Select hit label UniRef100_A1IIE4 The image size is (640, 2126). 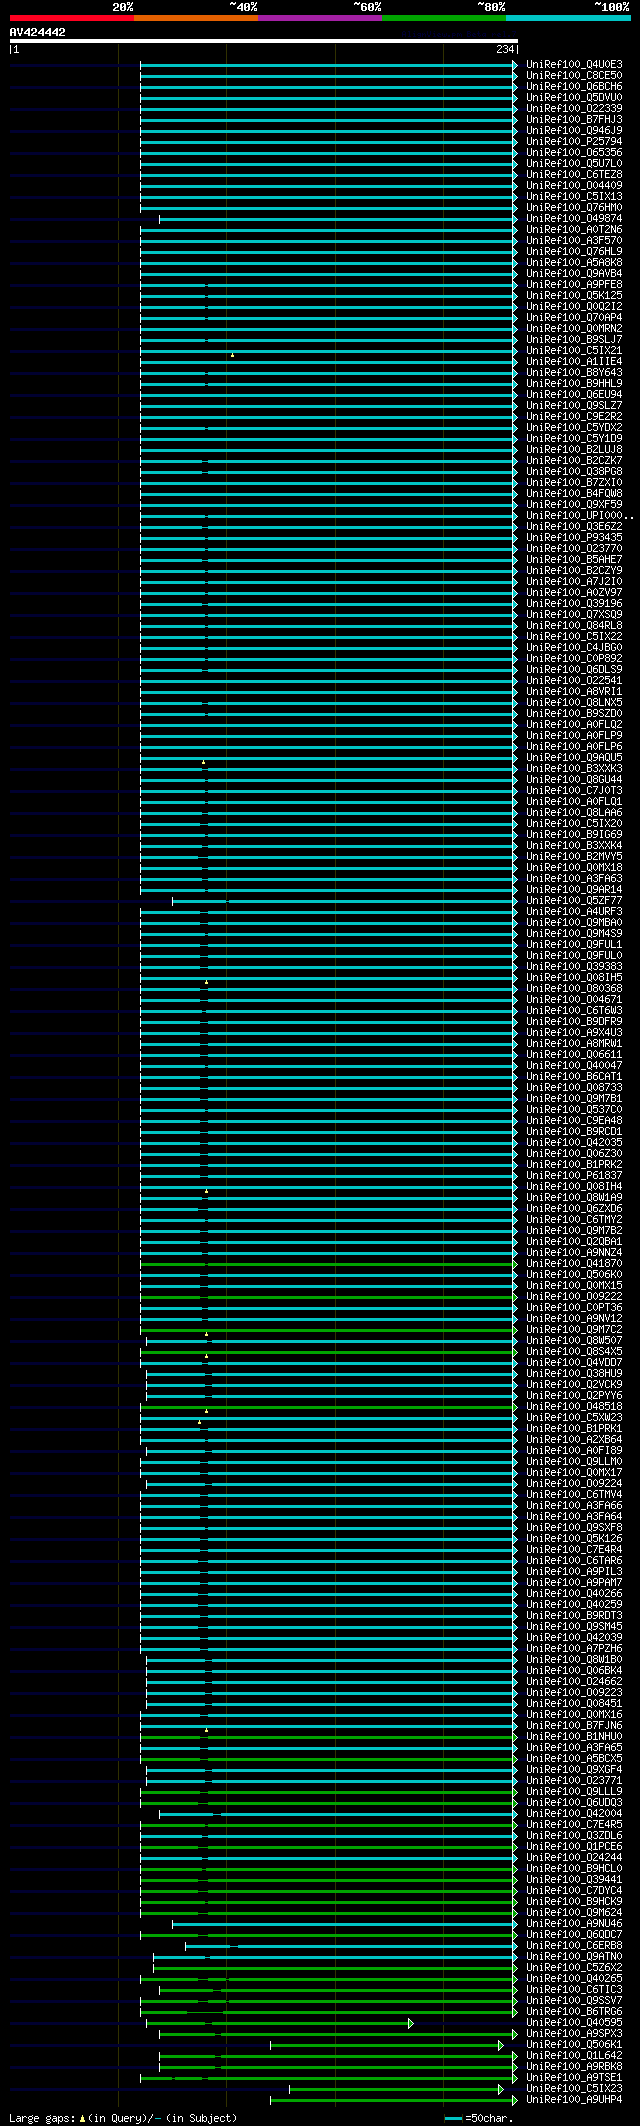coord(574,361)
